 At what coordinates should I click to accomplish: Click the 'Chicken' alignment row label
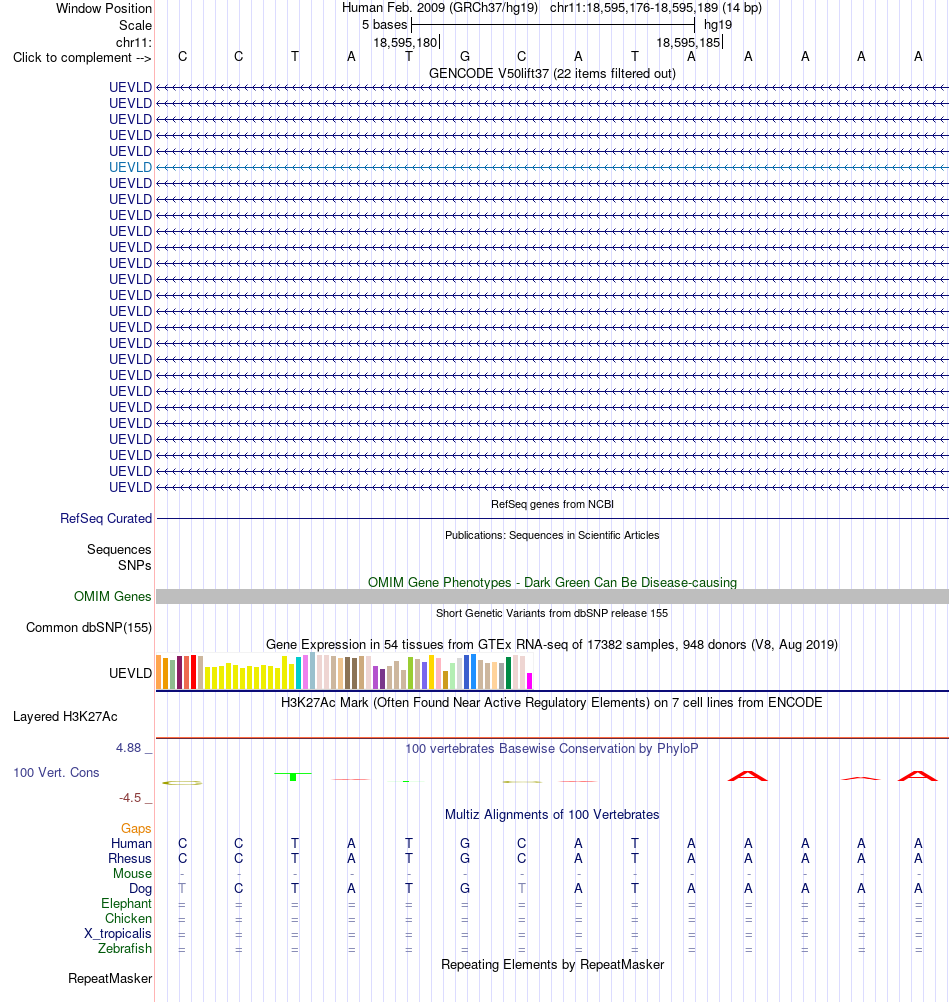128,918
